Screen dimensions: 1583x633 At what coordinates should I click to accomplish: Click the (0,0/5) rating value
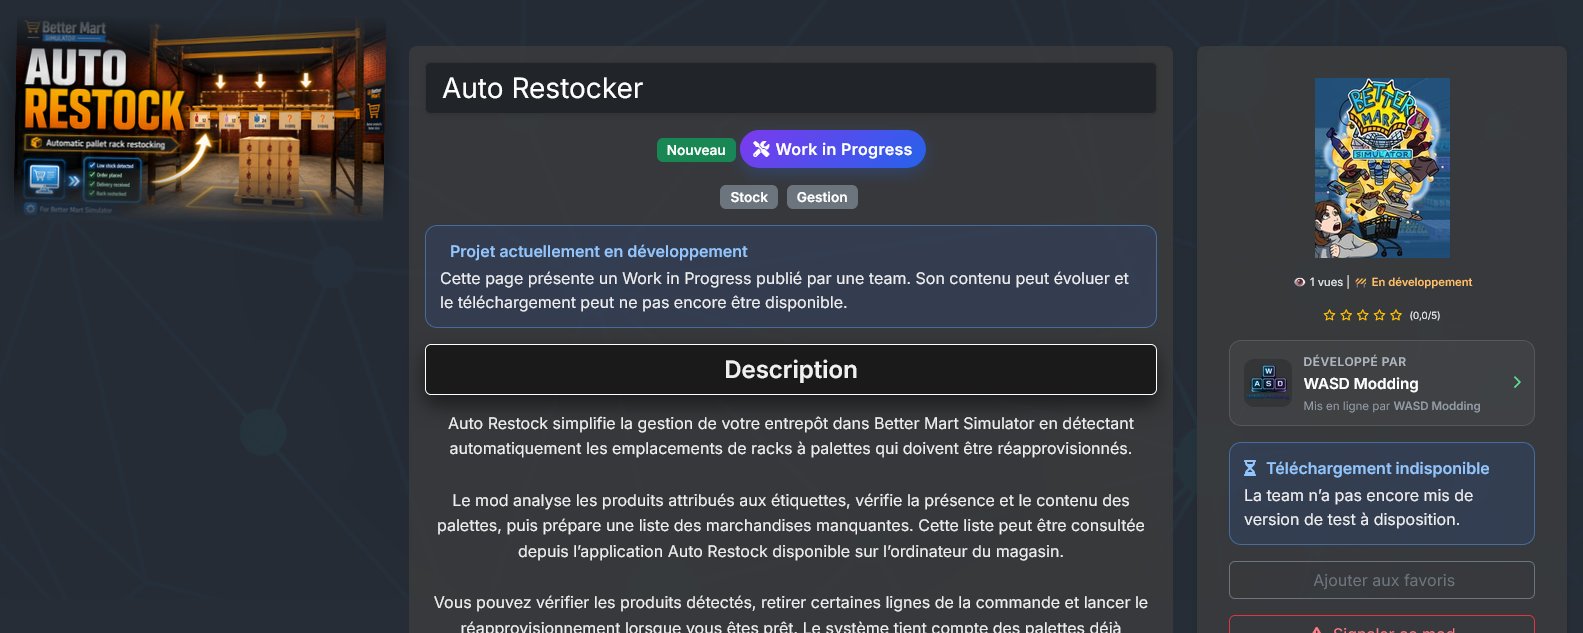coord(1425,315)
